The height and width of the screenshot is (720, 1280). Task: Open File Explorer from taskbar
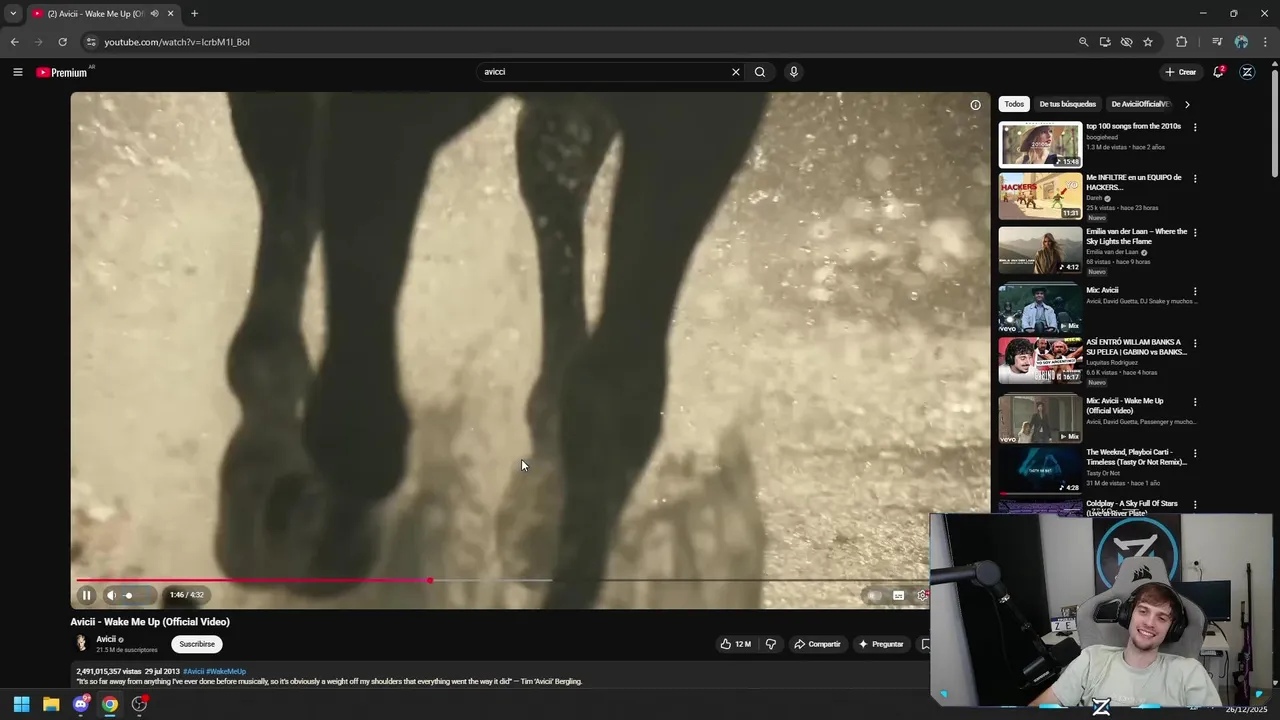[x=51, y=704]
